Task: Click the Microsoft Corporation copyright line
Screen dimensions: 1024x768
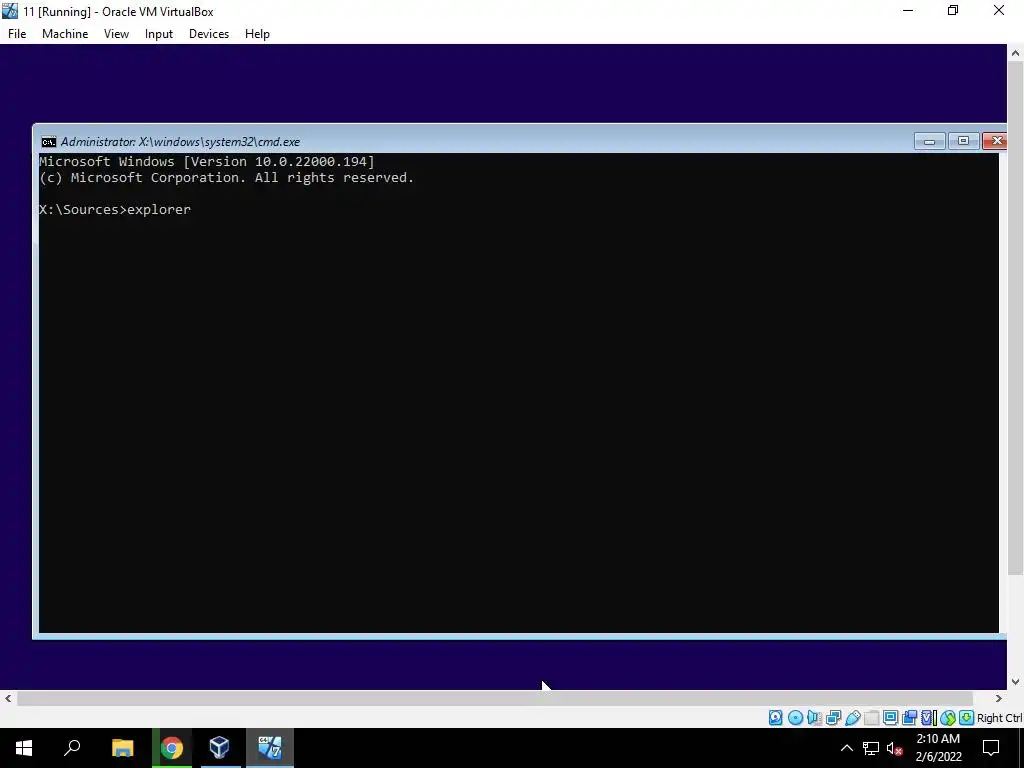Action: 226,178
